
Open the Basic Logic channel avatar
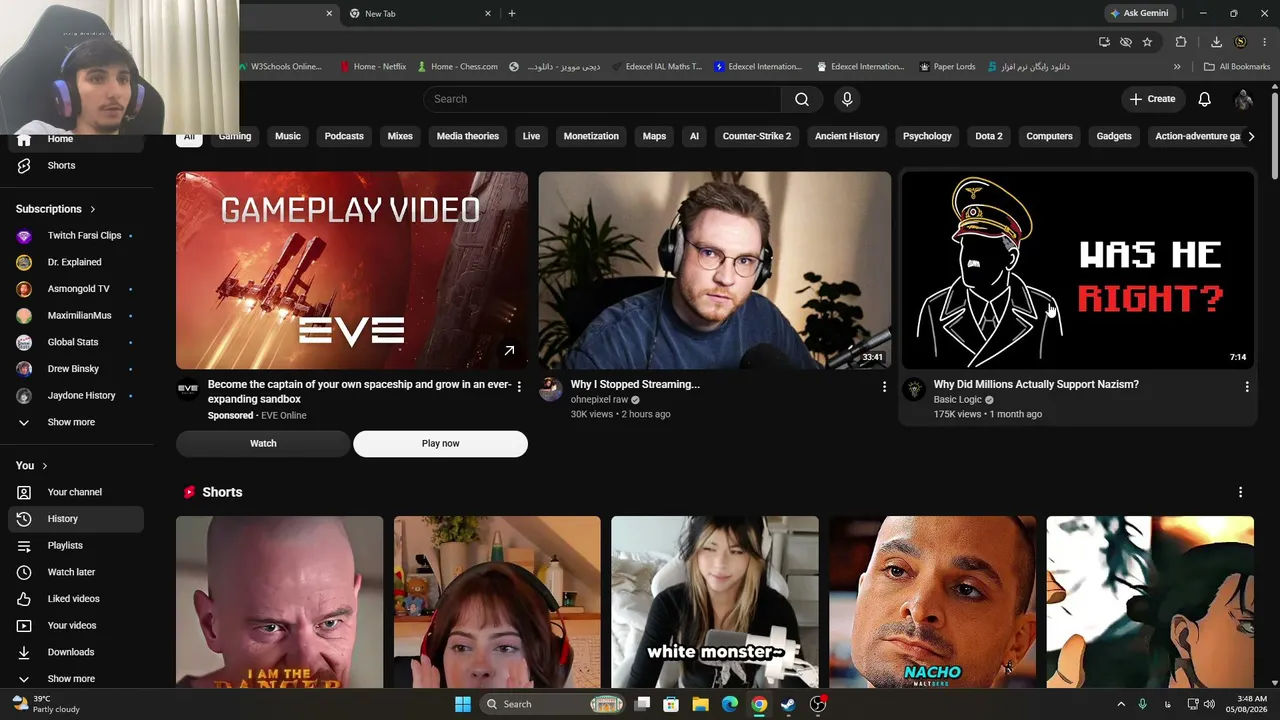914,390
